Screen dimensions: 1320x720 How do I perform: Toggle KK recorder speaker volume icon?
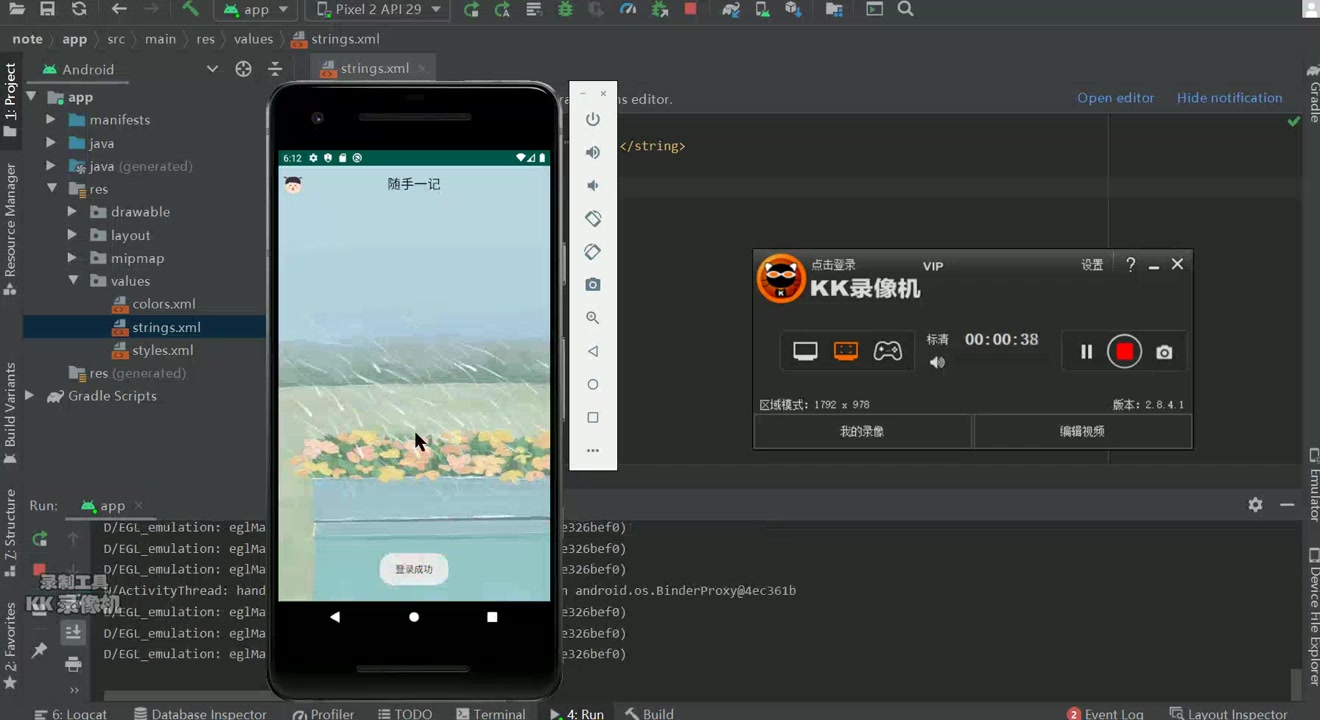coord(937,363)
